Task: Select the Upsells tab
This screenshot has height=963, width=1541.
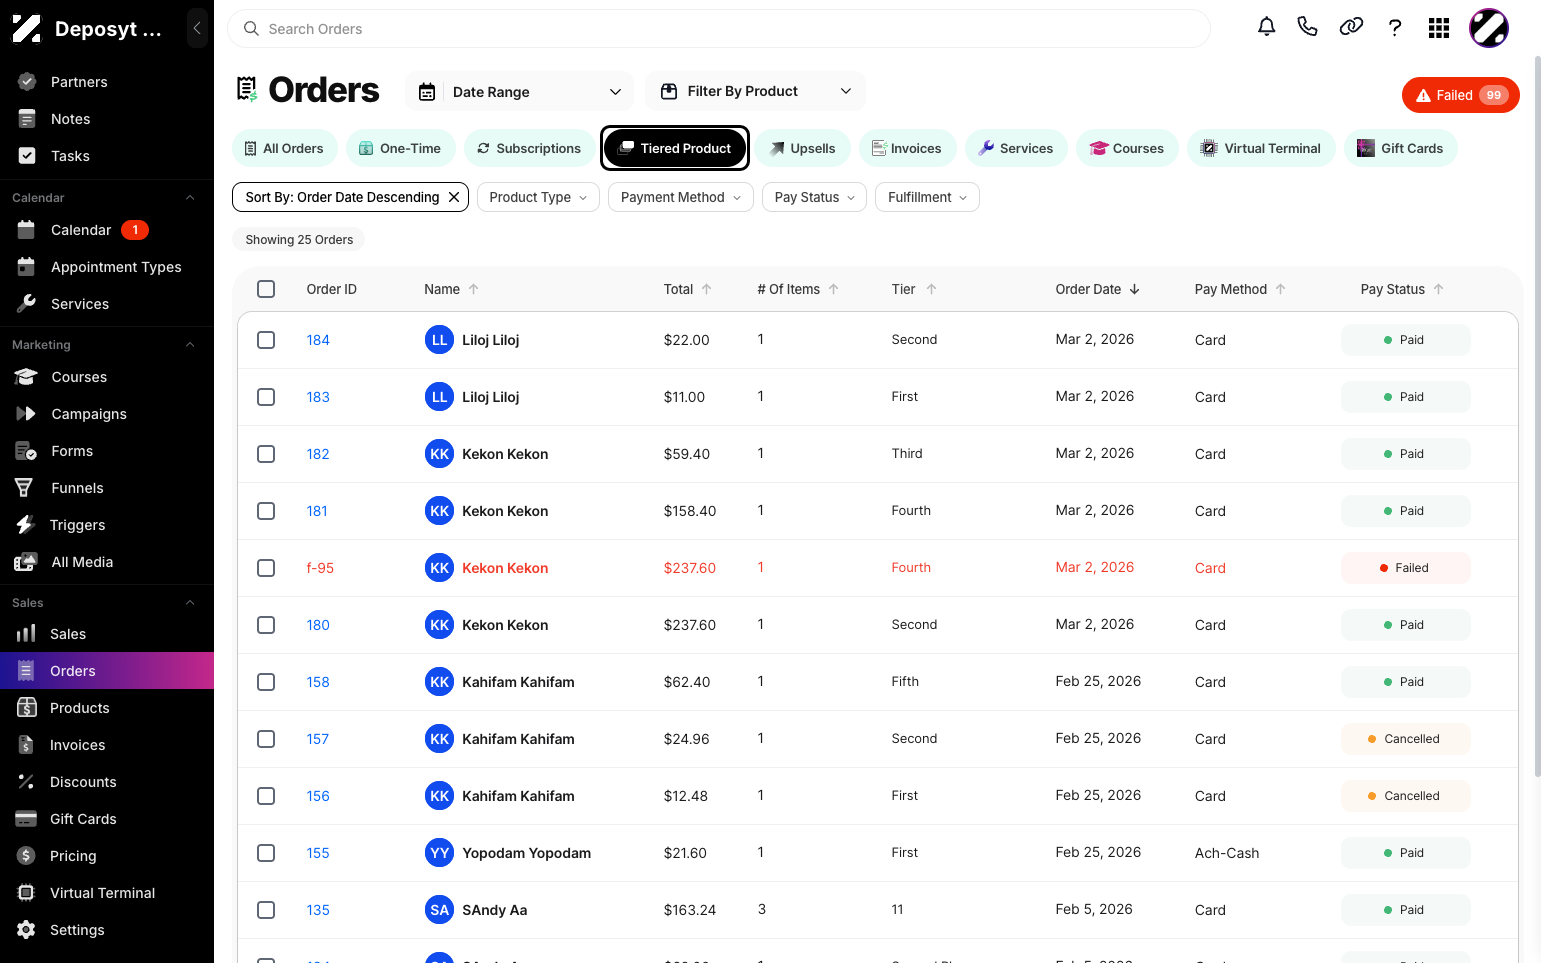Action: (802, 148)
